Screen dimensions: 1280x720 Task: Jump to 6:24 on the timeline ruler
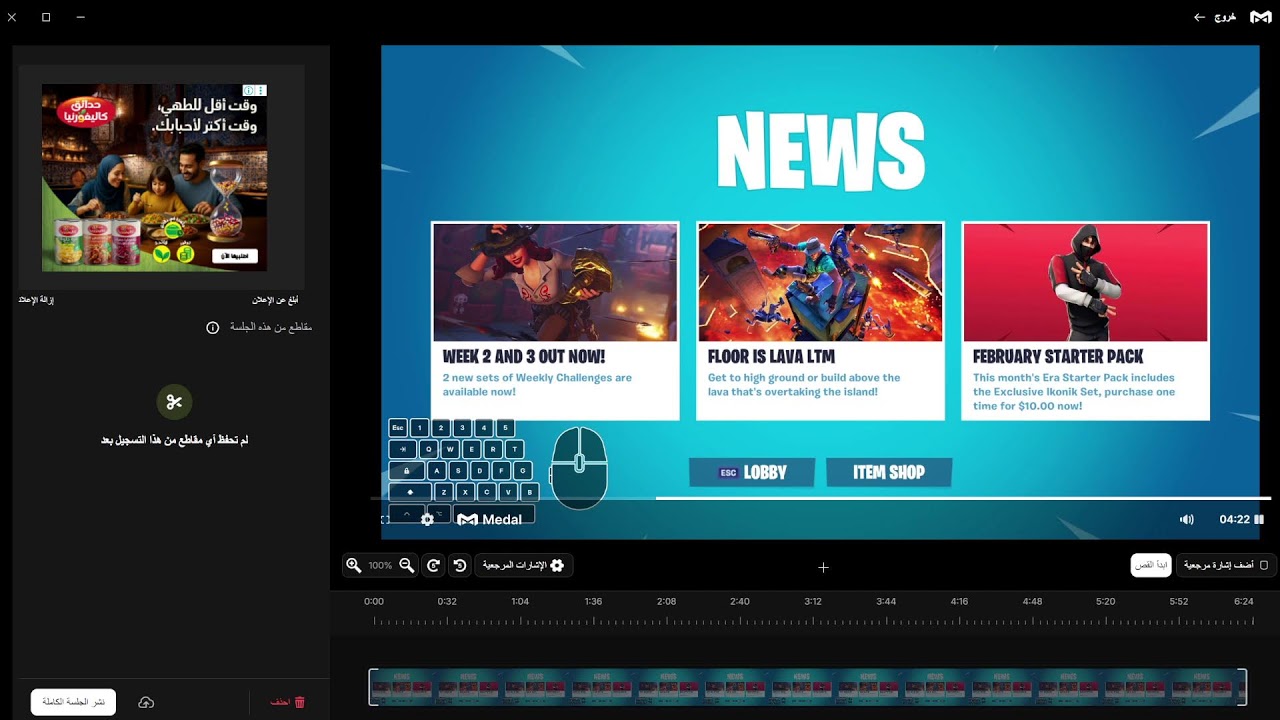pyautogui.click(x=1244, y=601)
